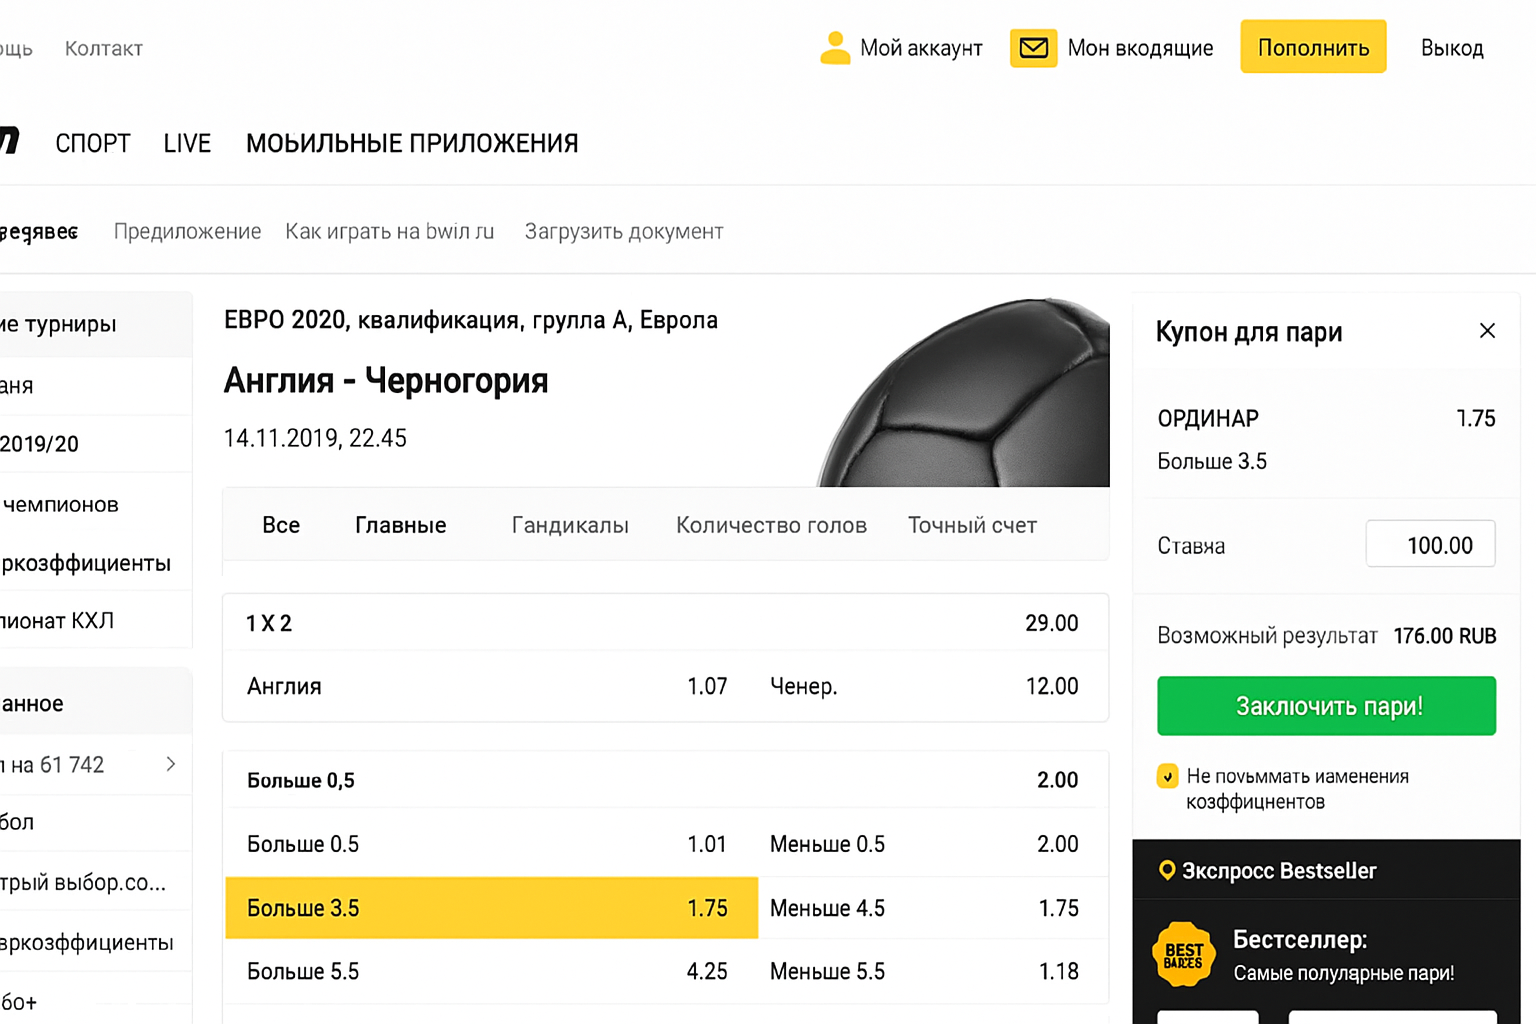Open the inbox envelope icon
Screen dimensions: 1536x1024
point(1033,48)
